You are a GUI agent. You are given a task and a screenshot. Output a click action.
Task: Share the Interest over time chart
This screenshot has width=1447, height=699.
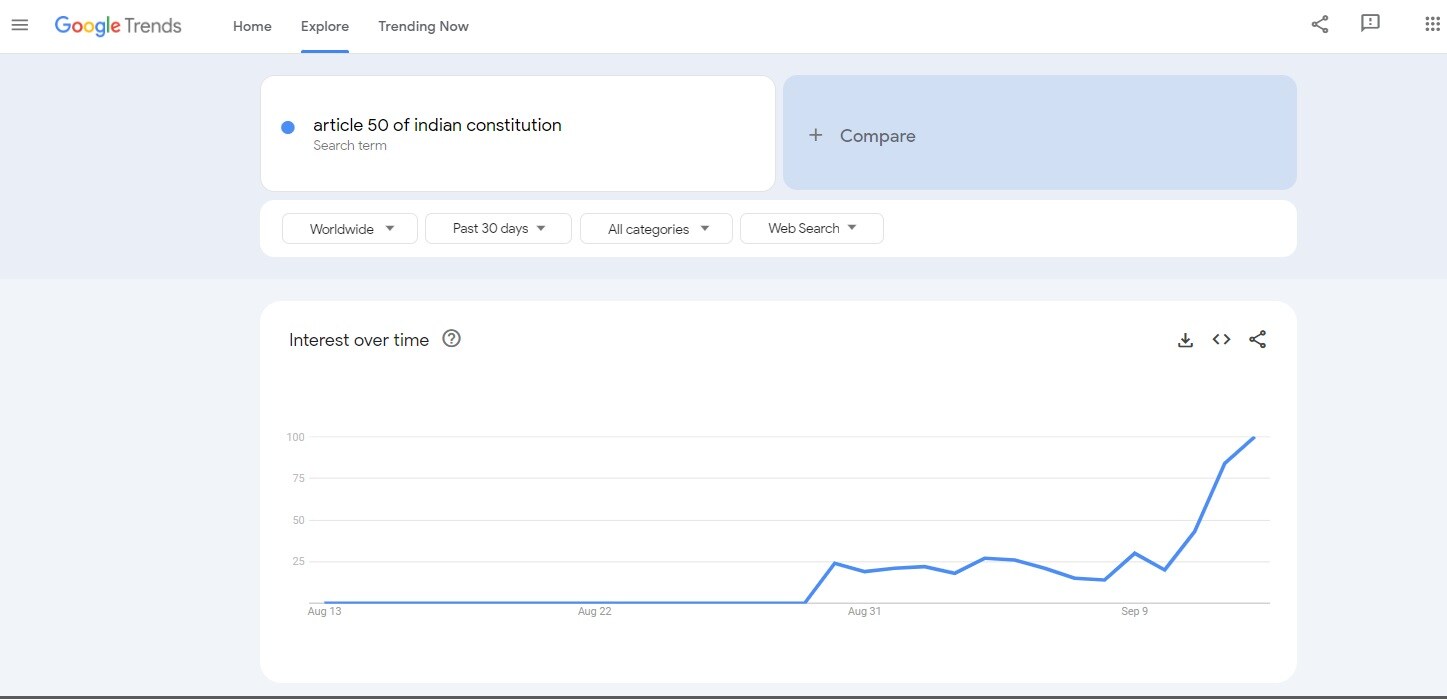[1257, 340]
